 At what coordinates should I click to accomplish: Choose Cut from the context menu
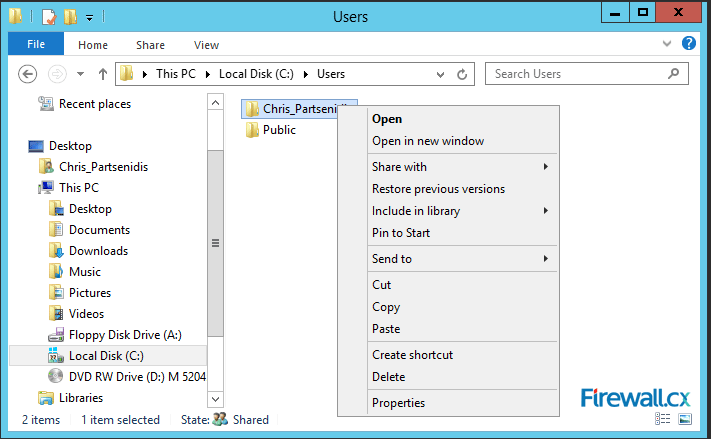pyautogui.click(x=463, y=285)
